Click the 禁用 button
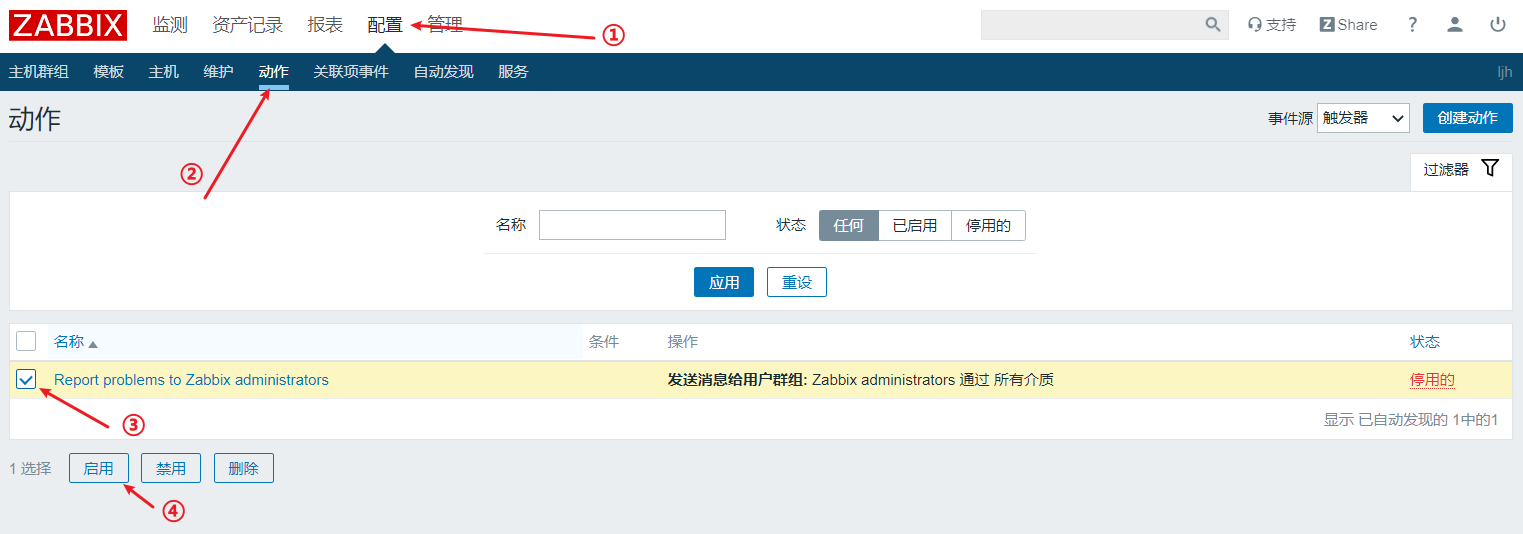The width and height of the screenshot is (1523, 534). point(171,468)
